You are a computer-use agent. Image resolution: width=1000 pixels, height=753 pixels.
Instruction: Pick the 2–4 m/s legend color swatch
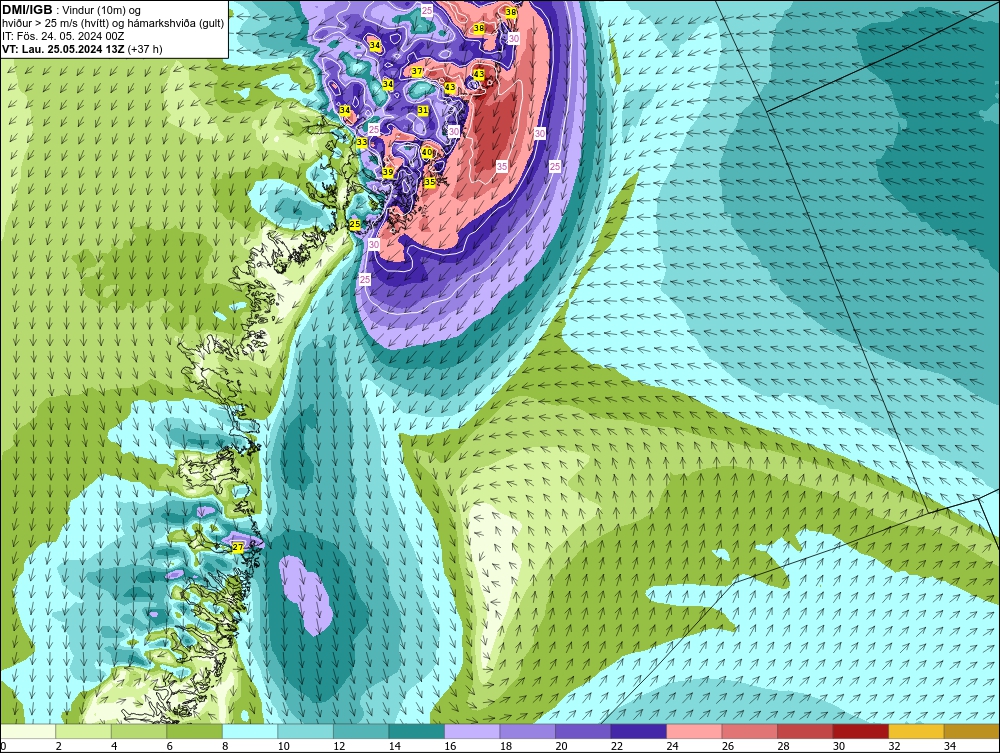coord(84,731)
